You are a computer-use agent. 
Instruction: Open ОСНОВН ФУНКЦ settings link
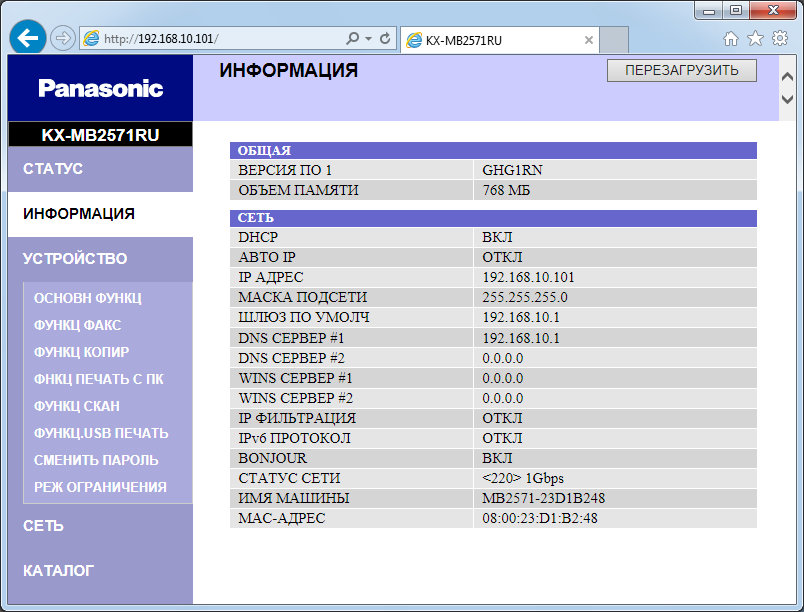point(88,298)
